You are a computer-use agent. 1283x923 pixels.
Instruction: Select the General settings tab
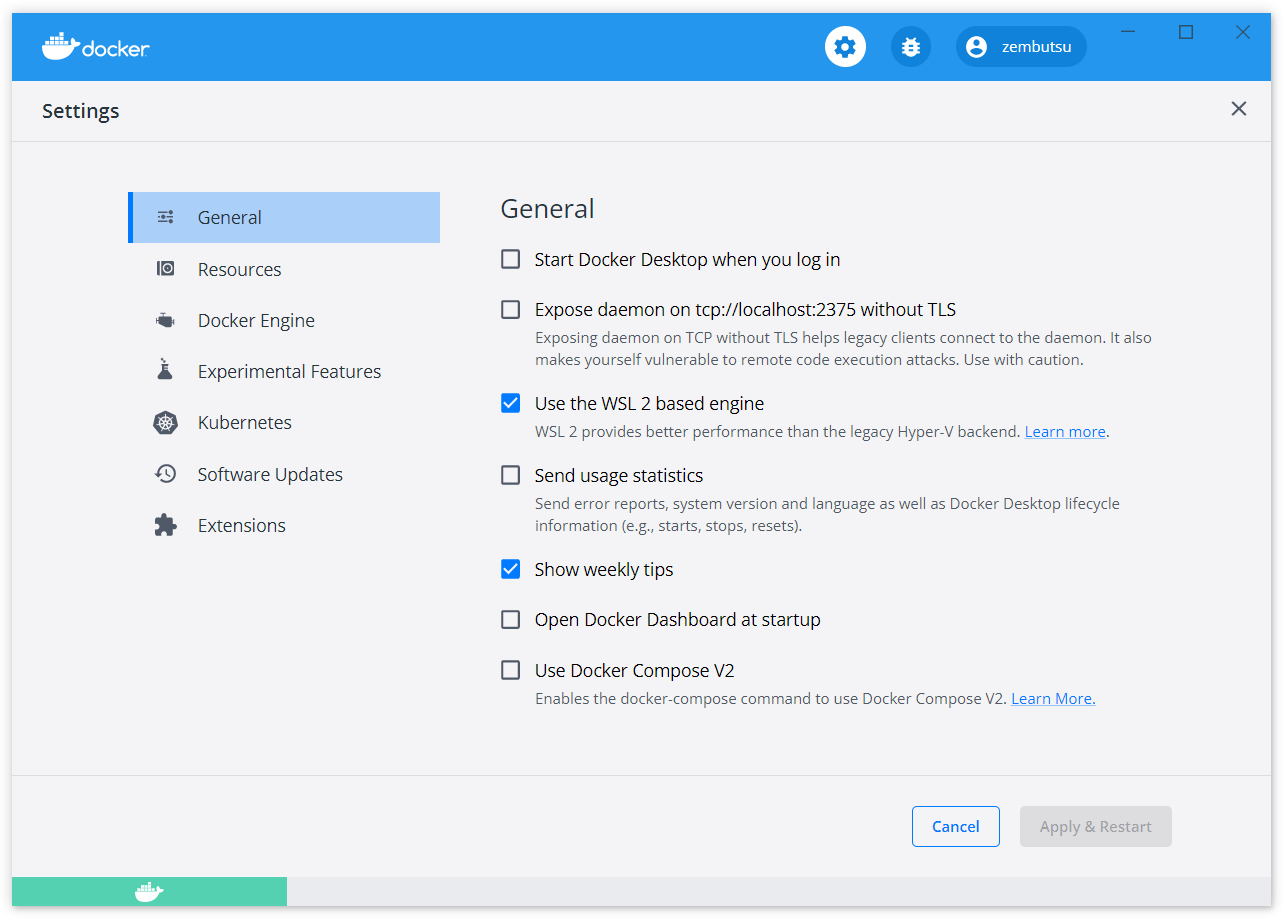point(284,217)
